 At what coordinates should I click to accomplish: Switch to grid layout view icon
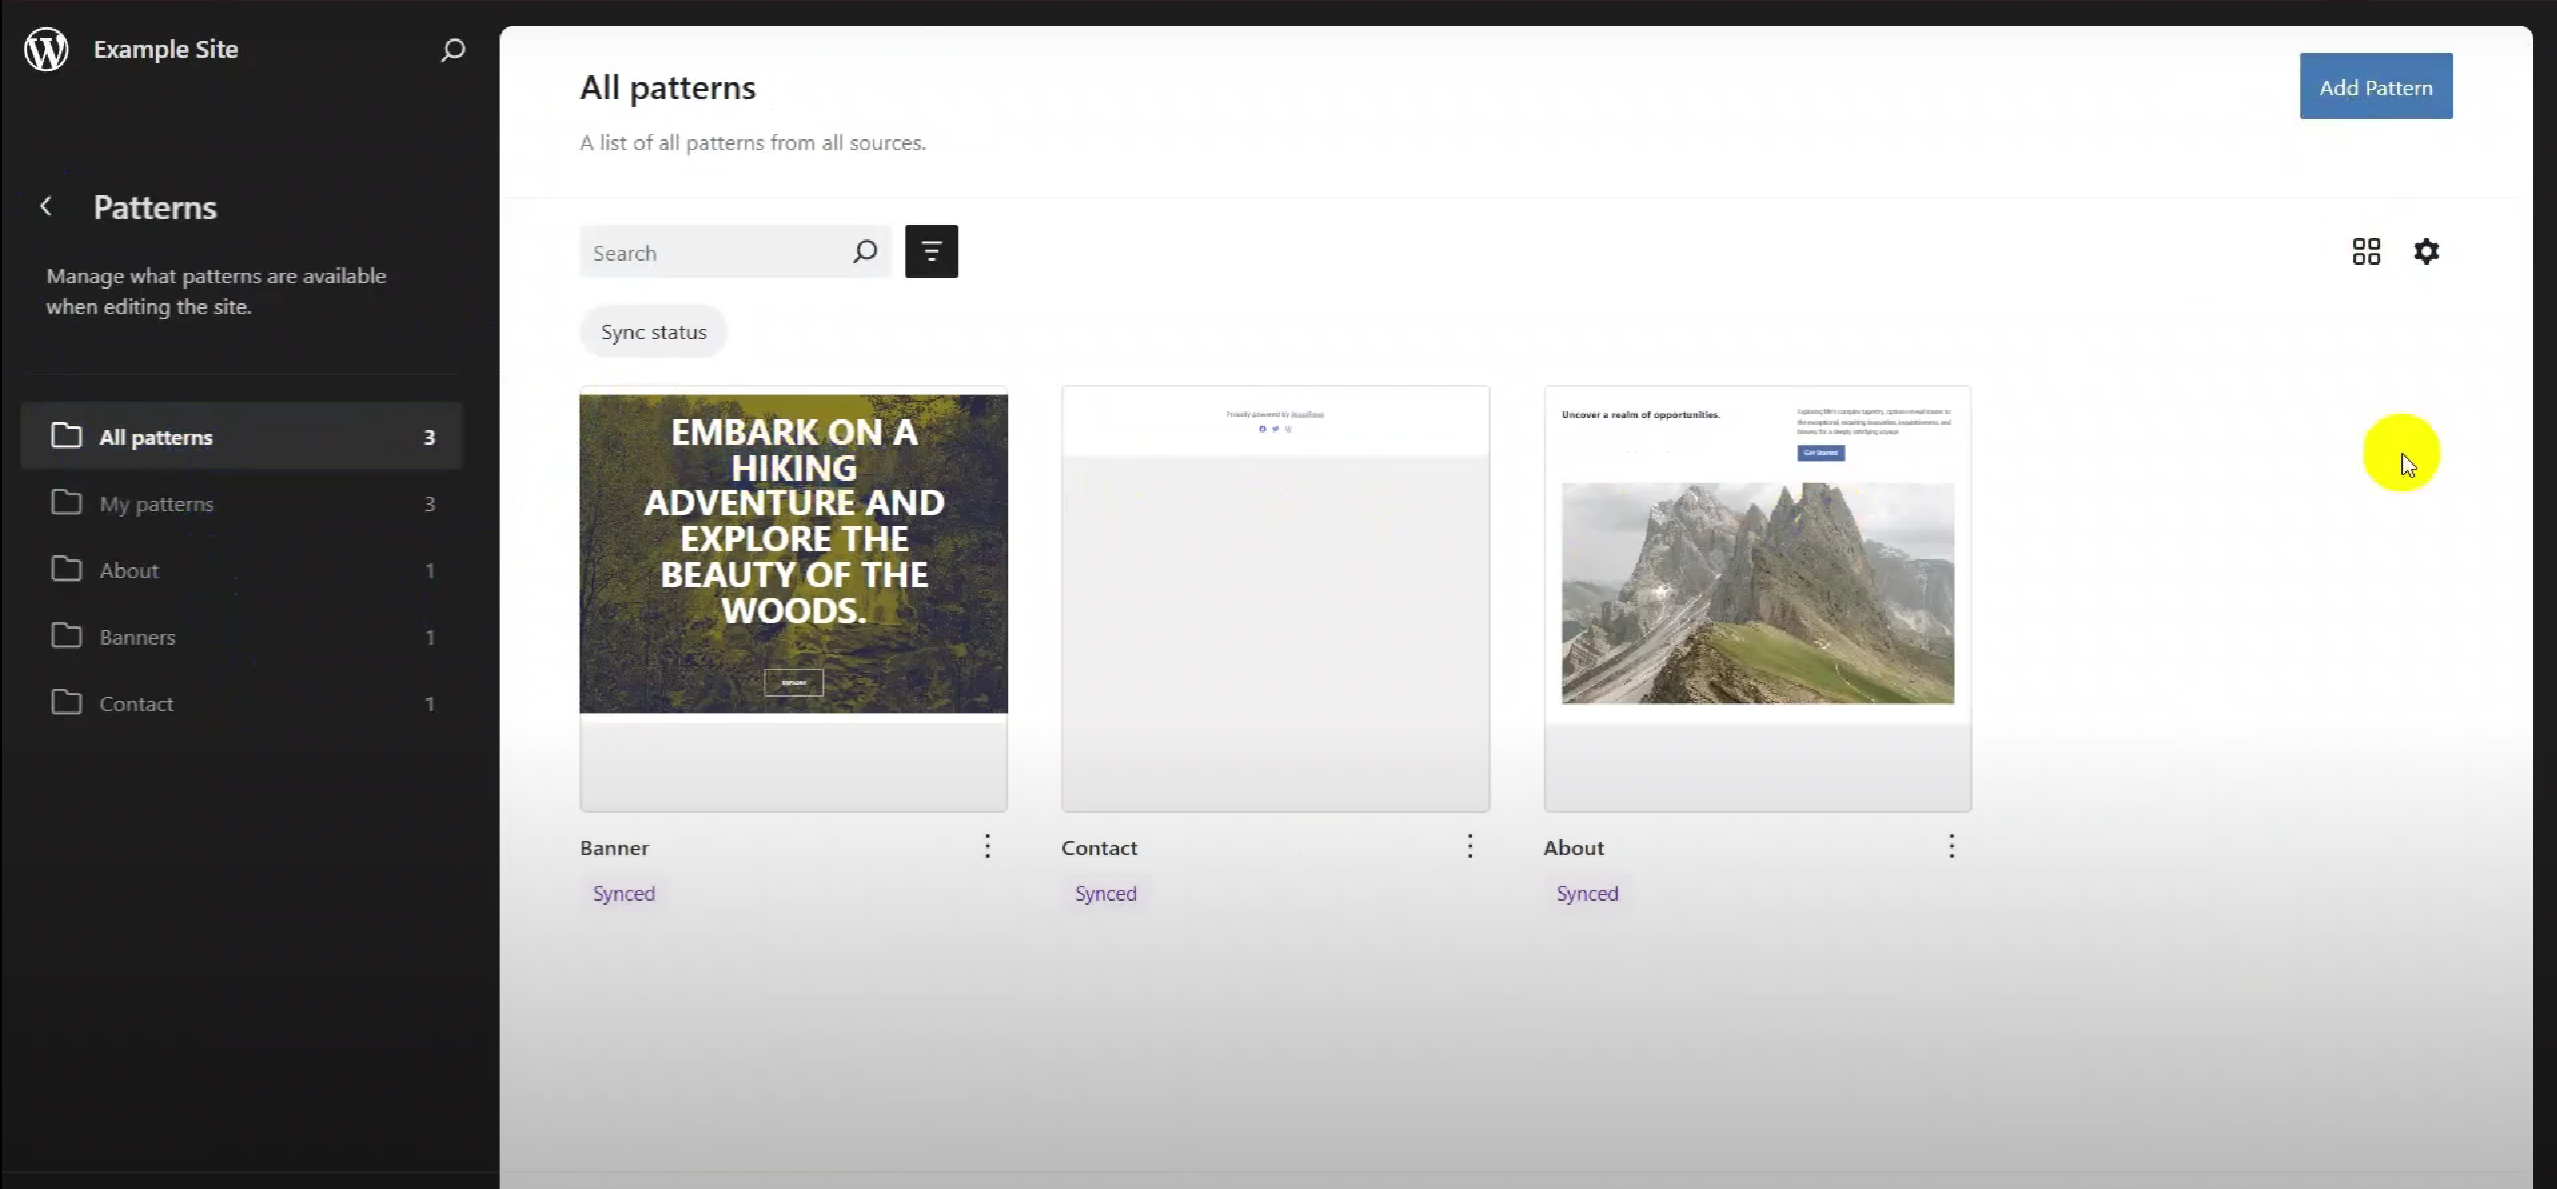[x=2367, y=251]
